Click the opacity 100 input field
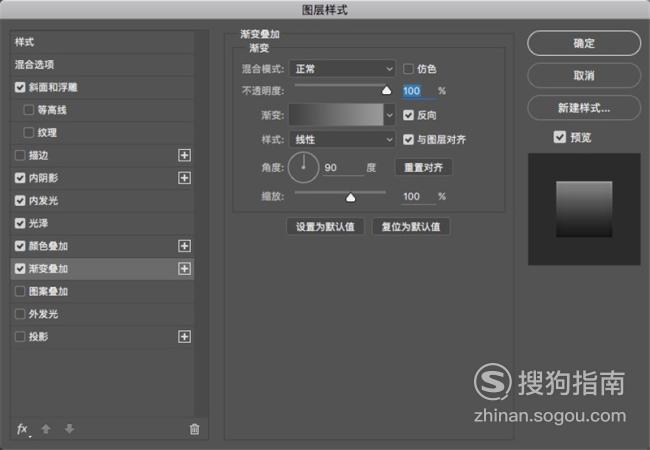650x450 pixels. coord(419,91)
